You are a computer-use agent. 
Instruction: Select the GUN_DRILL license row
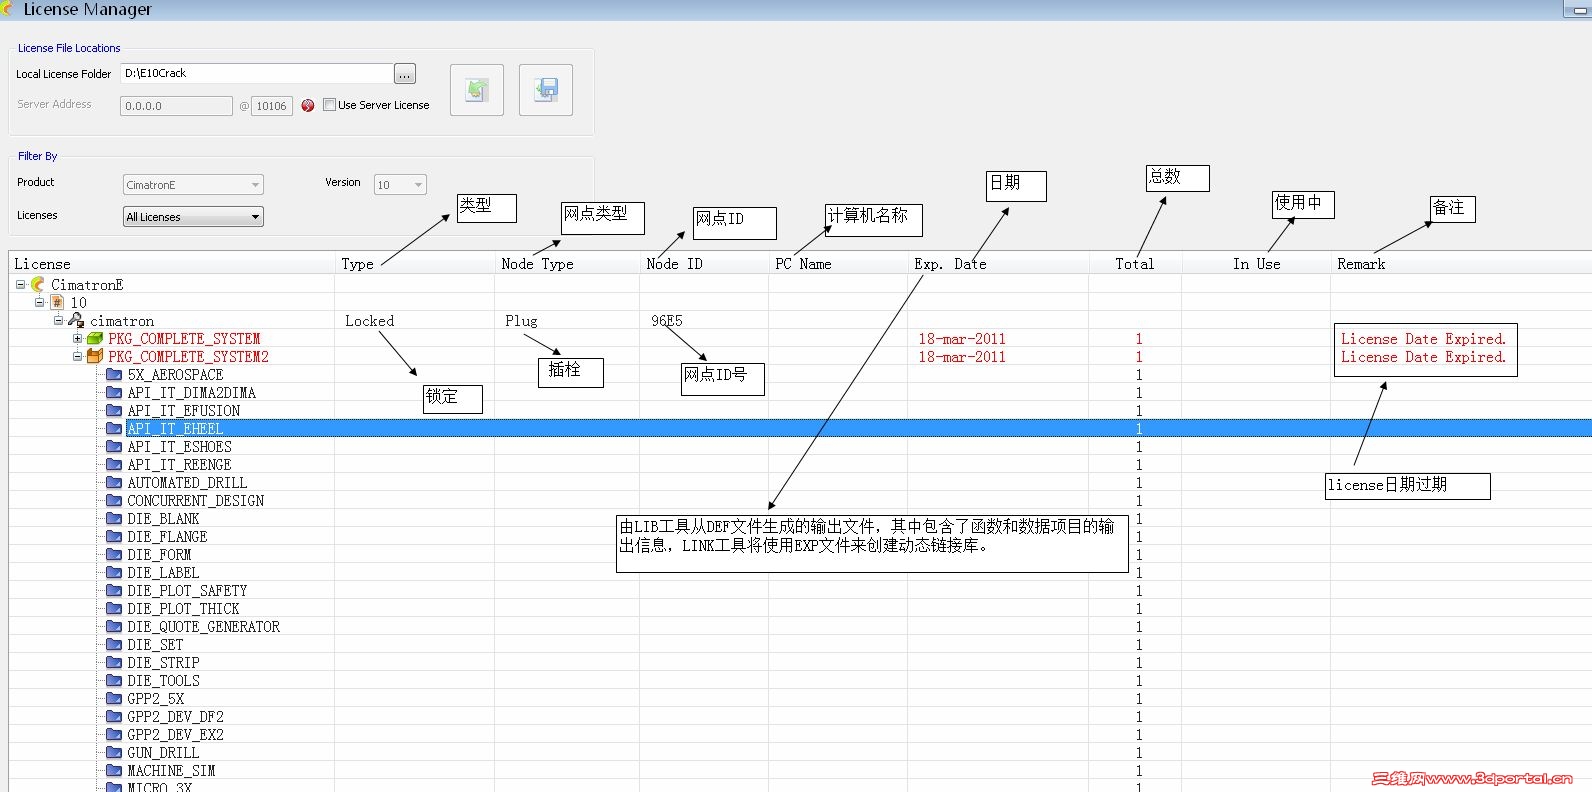[x=800, y=753]
